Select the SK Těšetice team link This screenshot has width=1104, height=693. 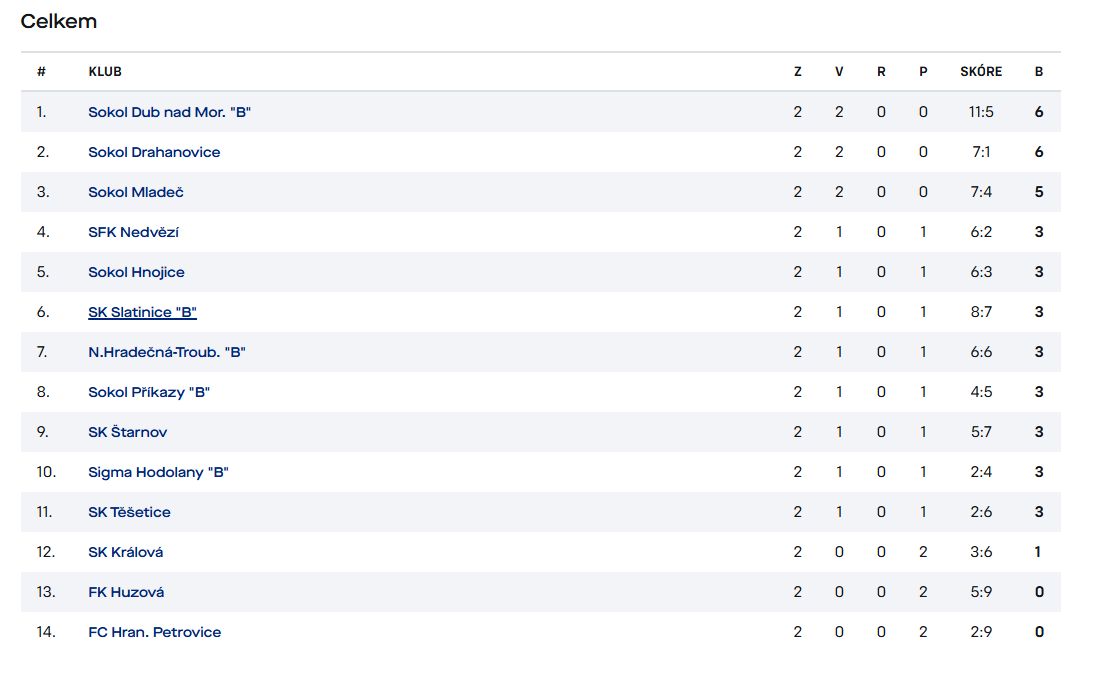click(129, 513)
